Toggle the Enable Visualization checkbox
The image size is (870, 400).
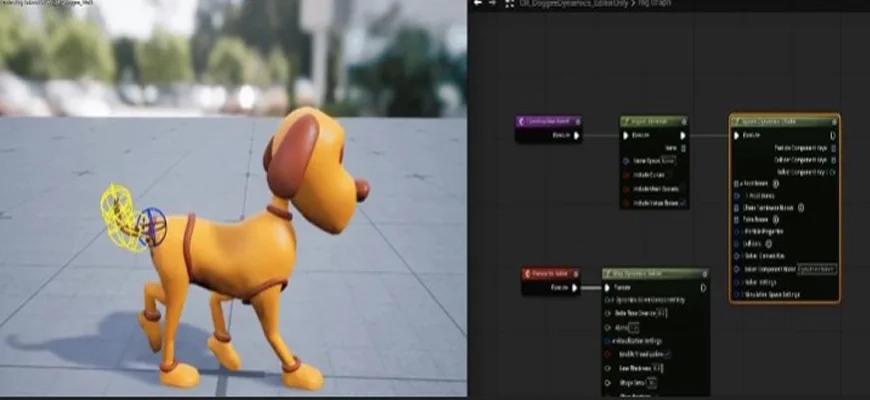pyautogui.click(x=667, y=355)
